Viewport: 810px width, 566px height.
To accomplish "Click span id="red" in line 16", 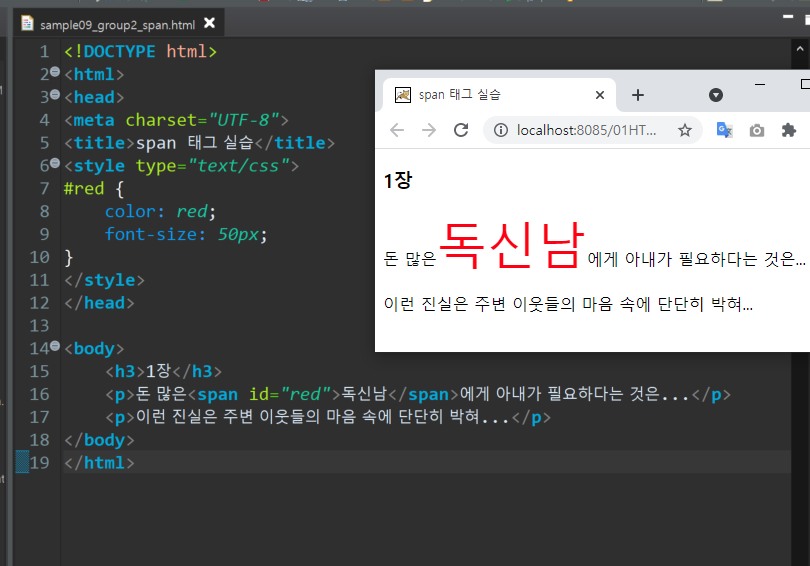I will [263, 395].
